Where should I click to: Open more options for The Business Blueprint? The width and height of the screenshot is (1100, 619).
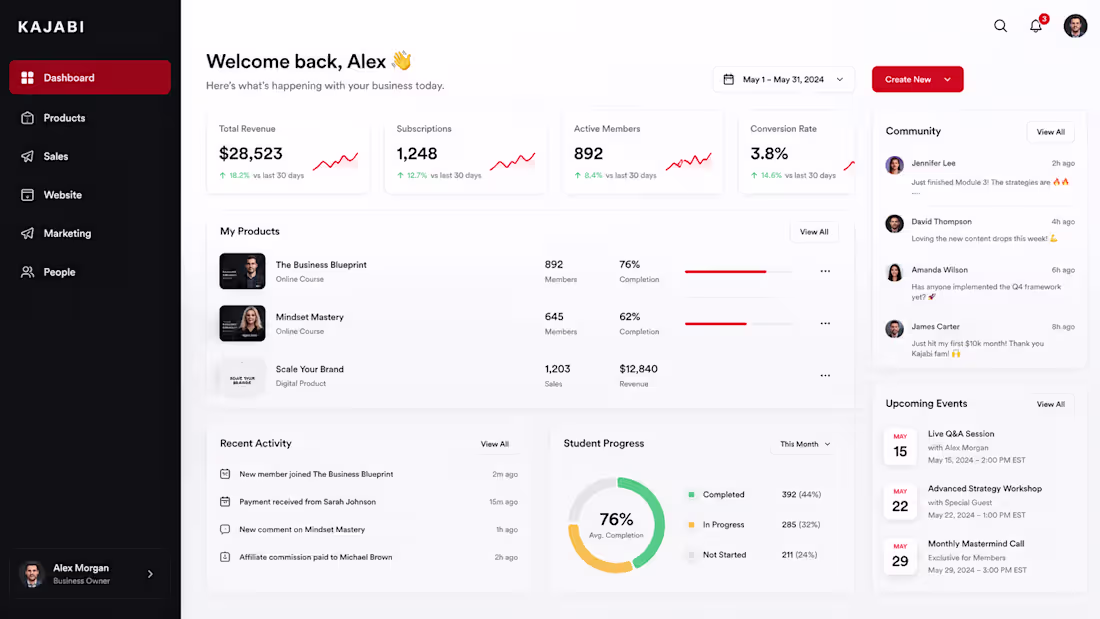point(825,271)
